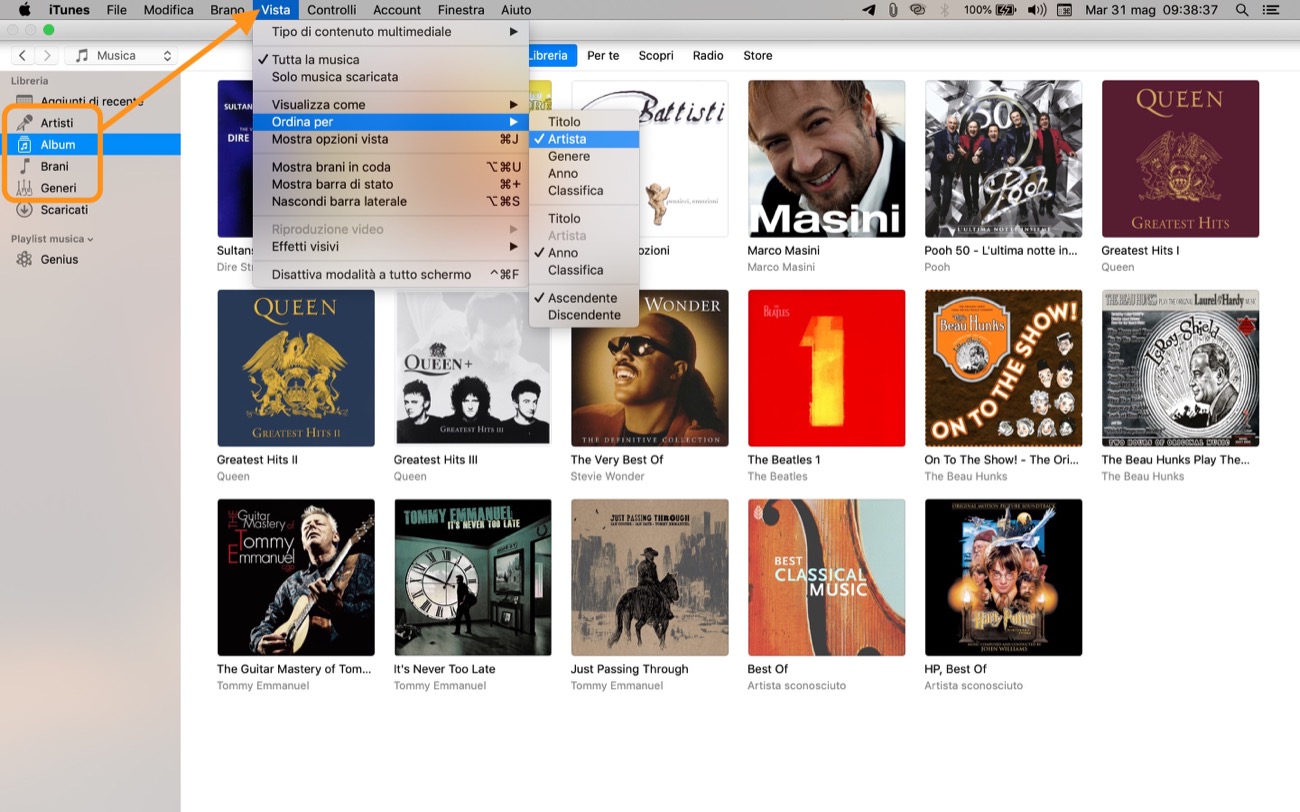This screenshot has height=812, width=1300.
Task: Go forward with the right arrow
Action: [46, 56]
